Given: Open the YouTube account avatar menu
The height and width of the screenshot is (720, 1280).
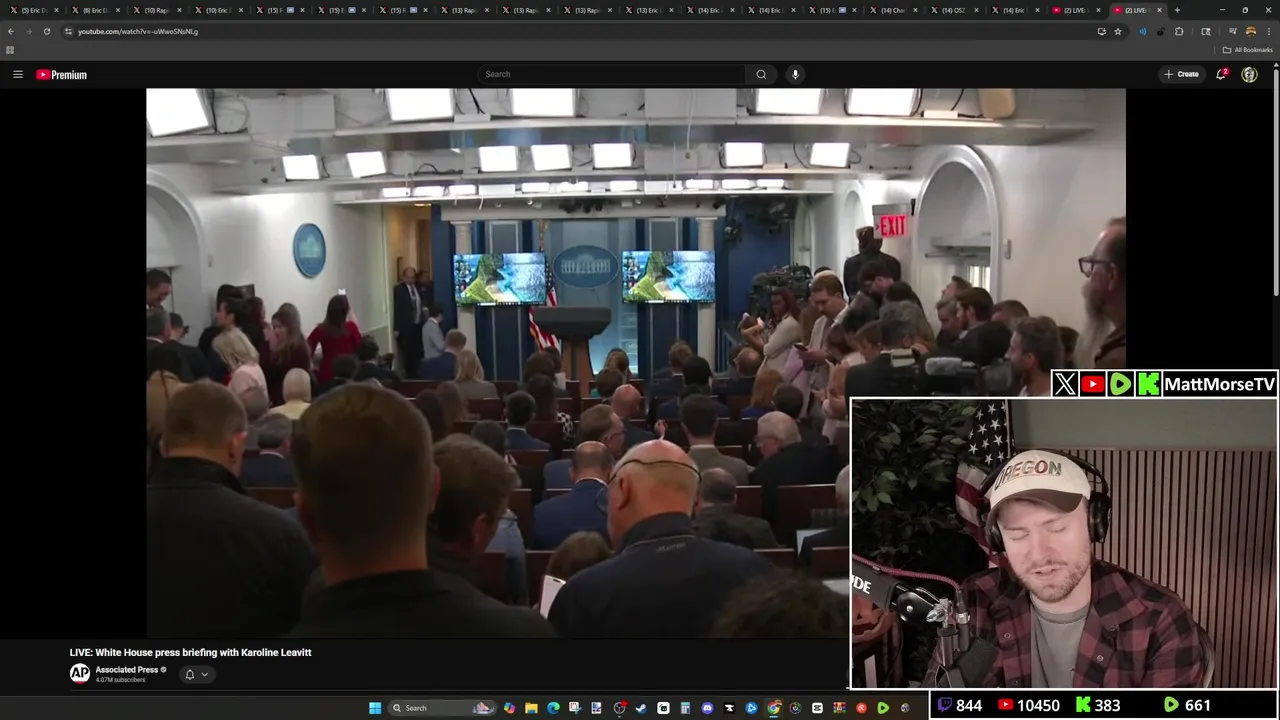Looking at the screenshot, I should tap(1249, 74).
